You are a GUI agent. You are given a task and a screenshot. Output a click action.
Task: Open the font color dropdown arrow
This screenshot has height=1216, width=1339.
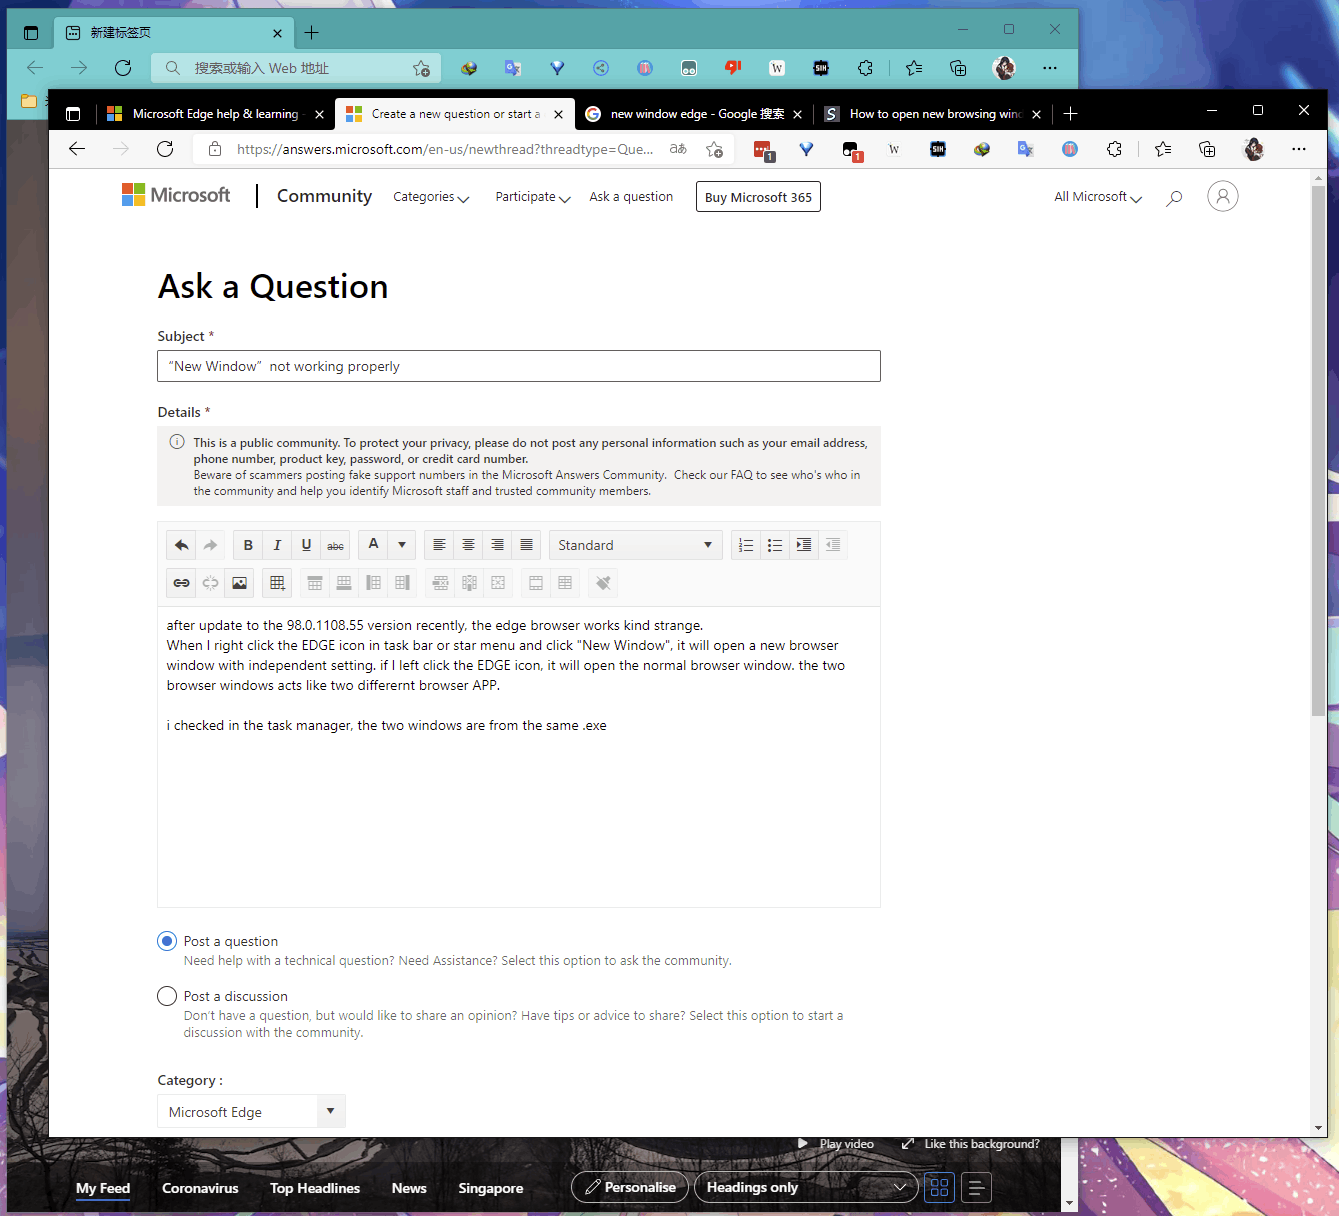pyautogui.click(x=402, y=545)
